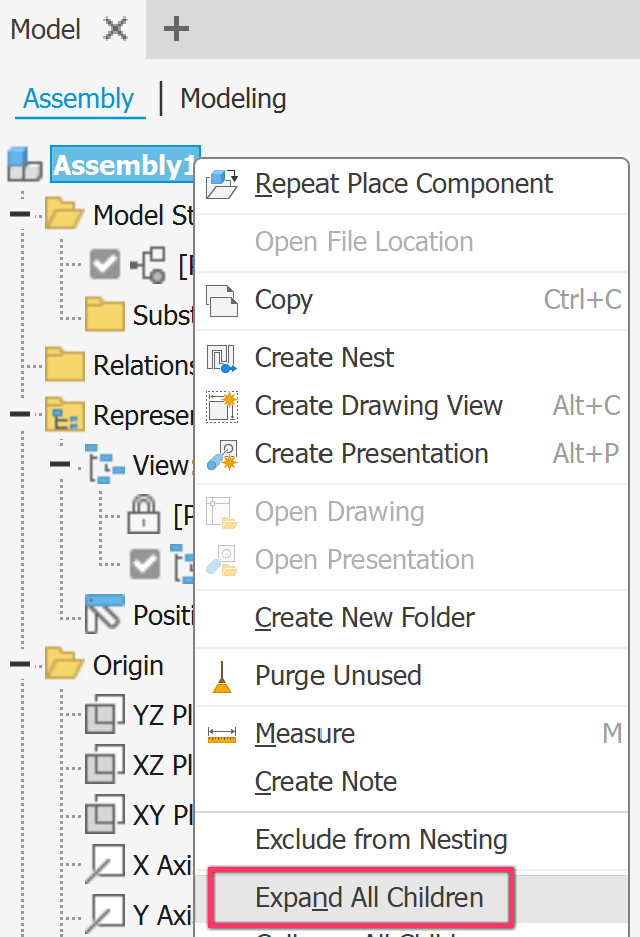Click the Repeat Place Component icon
Image resolution: width=640 pixels, height=937 pixels.
[222, 184]
